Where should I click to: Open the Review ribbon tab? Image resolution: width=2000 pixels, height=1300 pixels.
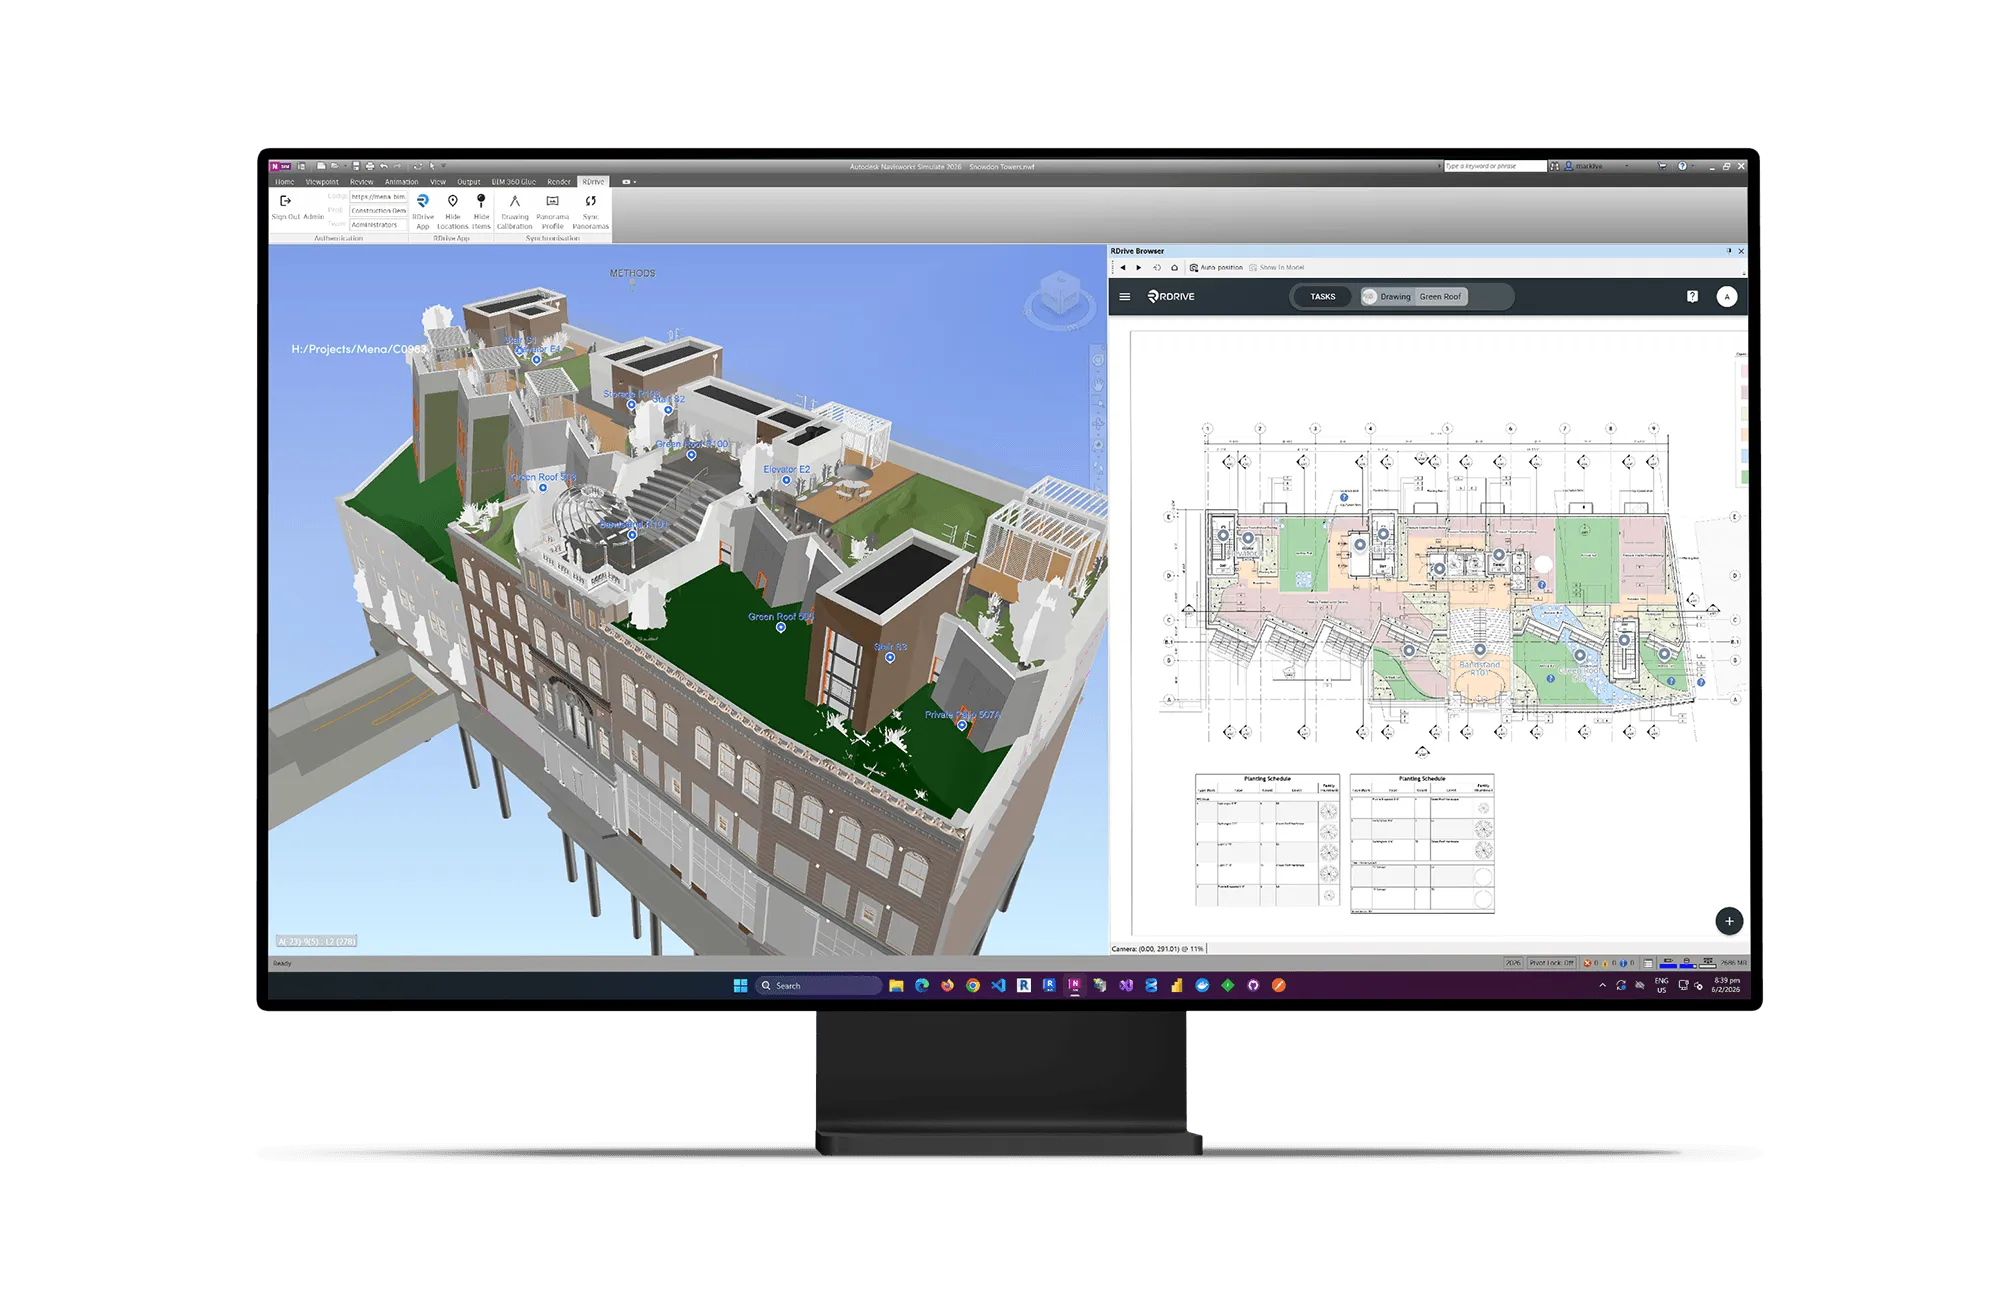click(362, 182)
